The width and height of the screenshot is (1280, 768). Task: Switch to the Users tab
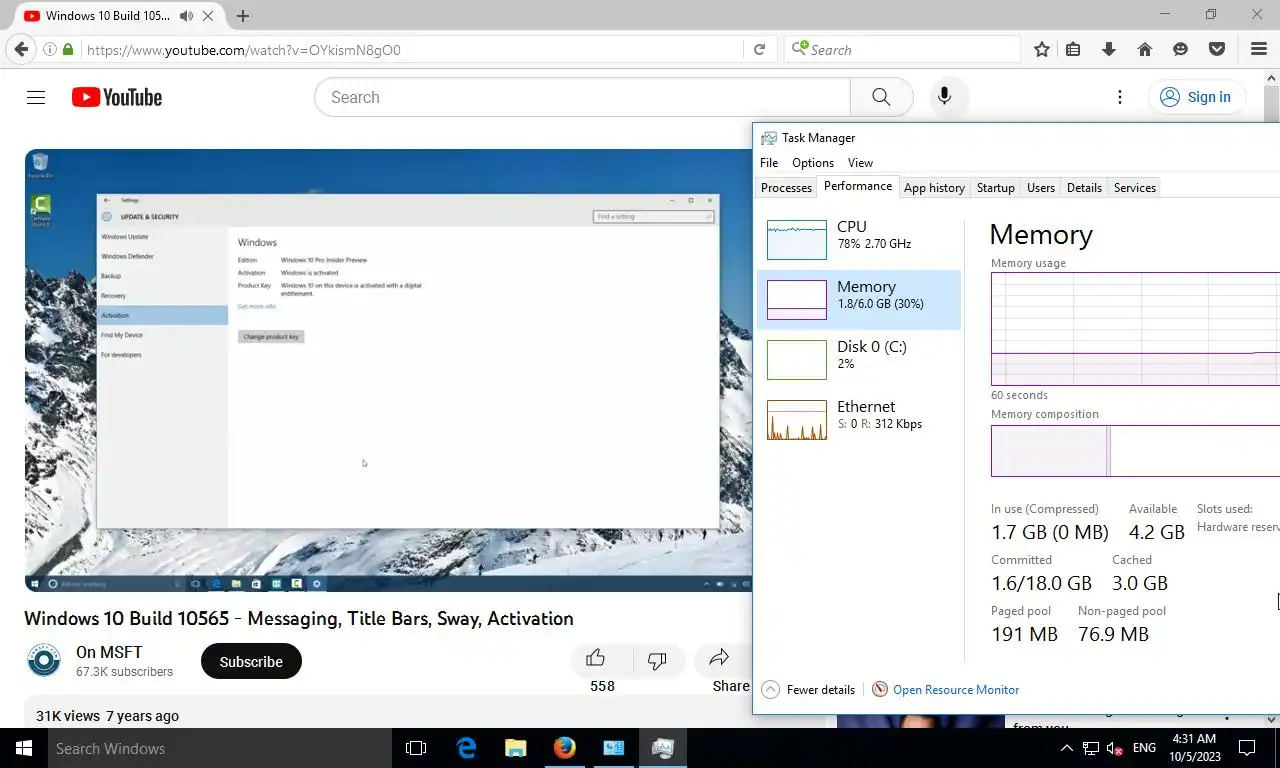pyautogui.click(x=1041, y=188)
